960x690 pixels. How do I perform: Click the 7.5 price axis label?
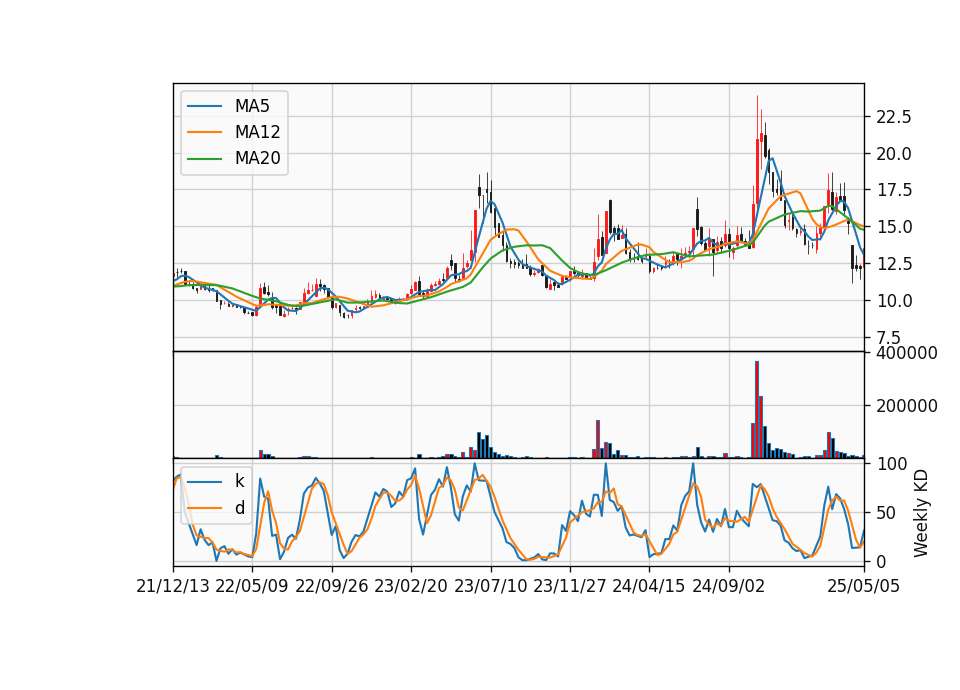pos(888,338)
